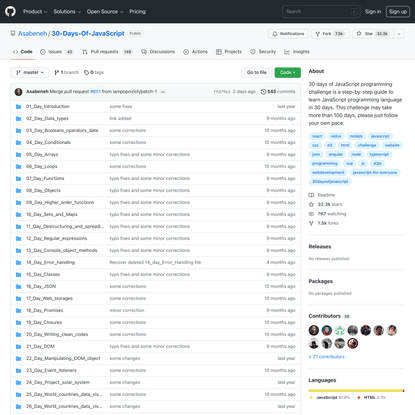Open the 02_Day_Data_types folder
Screen dimensions: 415x415
[47, 118]
